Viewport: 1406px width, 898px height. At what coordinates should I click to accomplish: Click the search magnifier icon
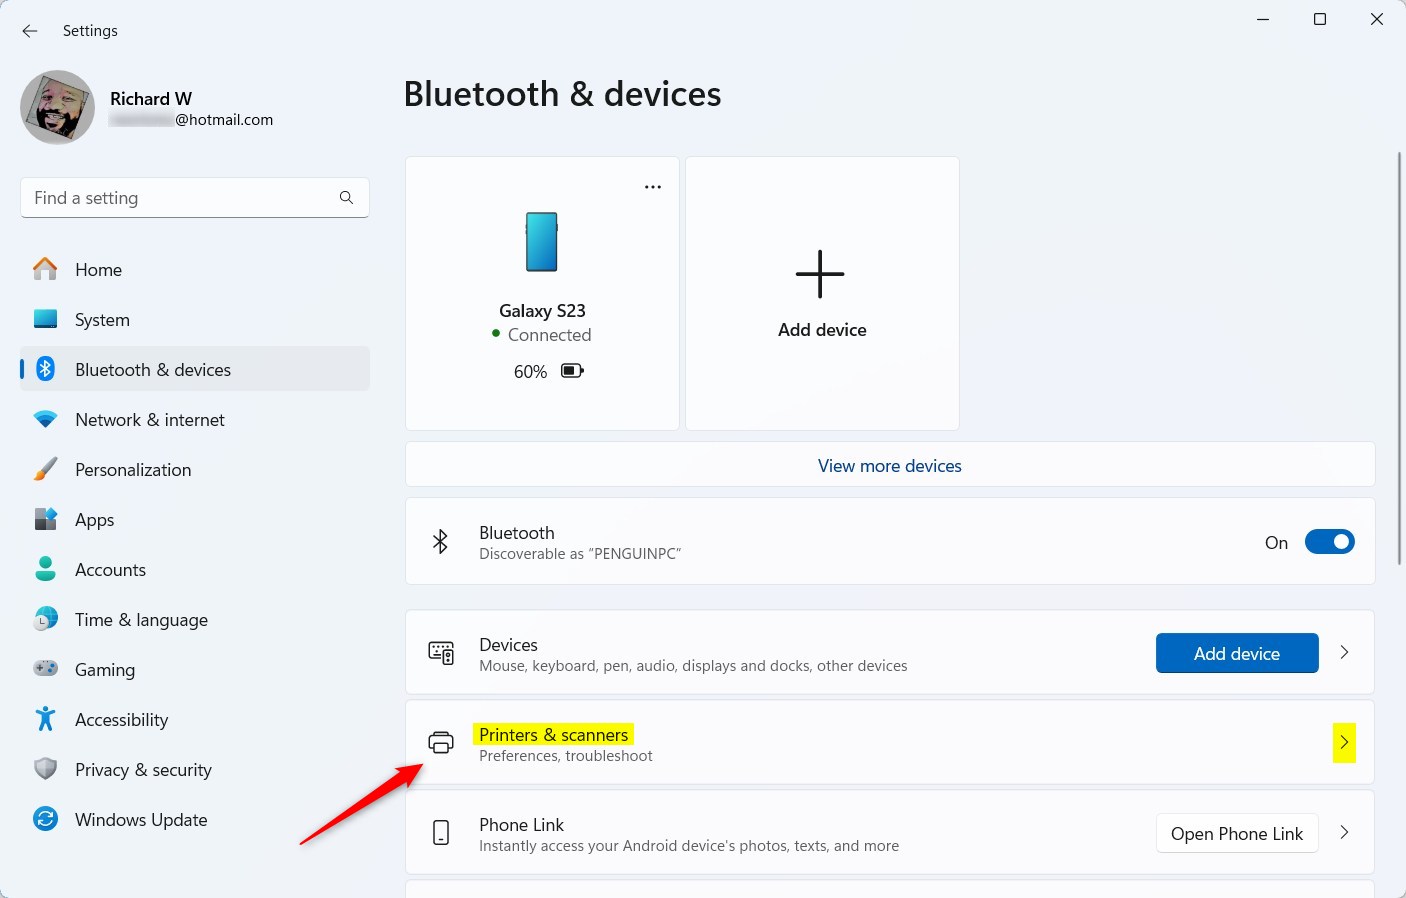346,198
